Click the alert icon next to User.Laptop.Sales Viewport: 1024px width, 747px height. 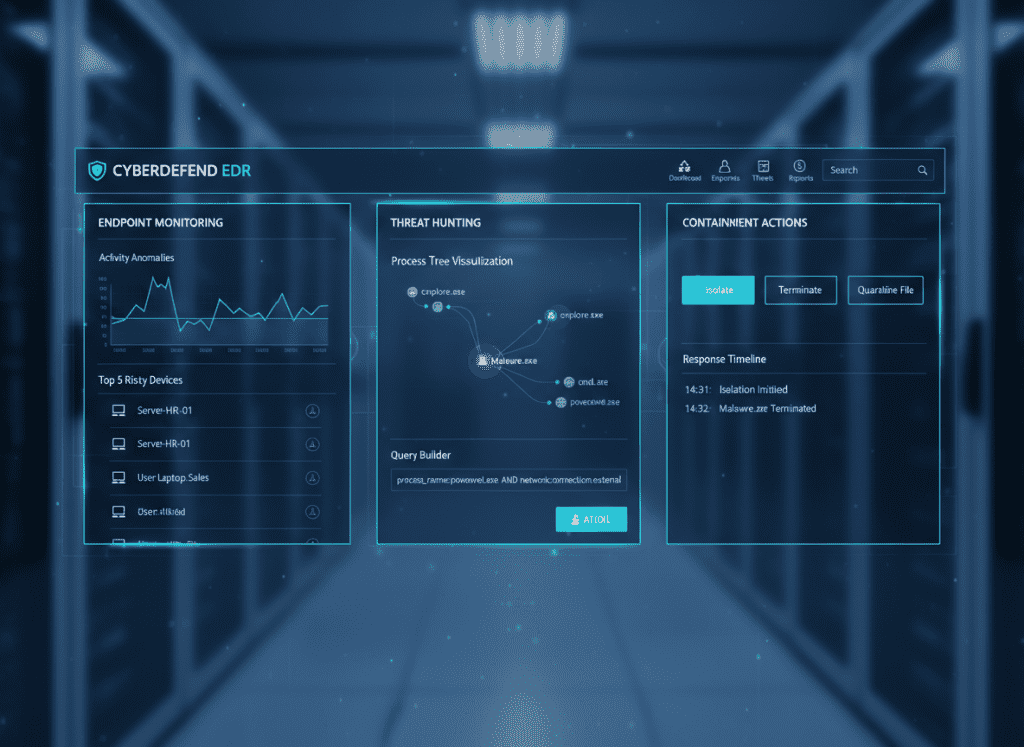[x=310, y=477]
